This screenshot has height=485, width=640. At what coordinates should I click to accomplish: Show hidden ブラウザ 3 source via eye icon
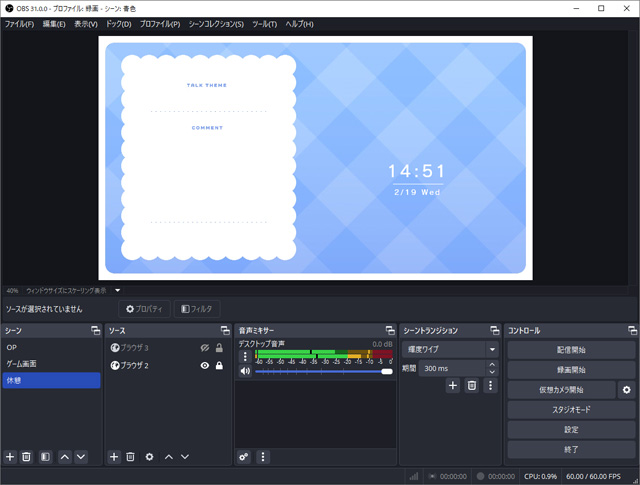[204, 348]
